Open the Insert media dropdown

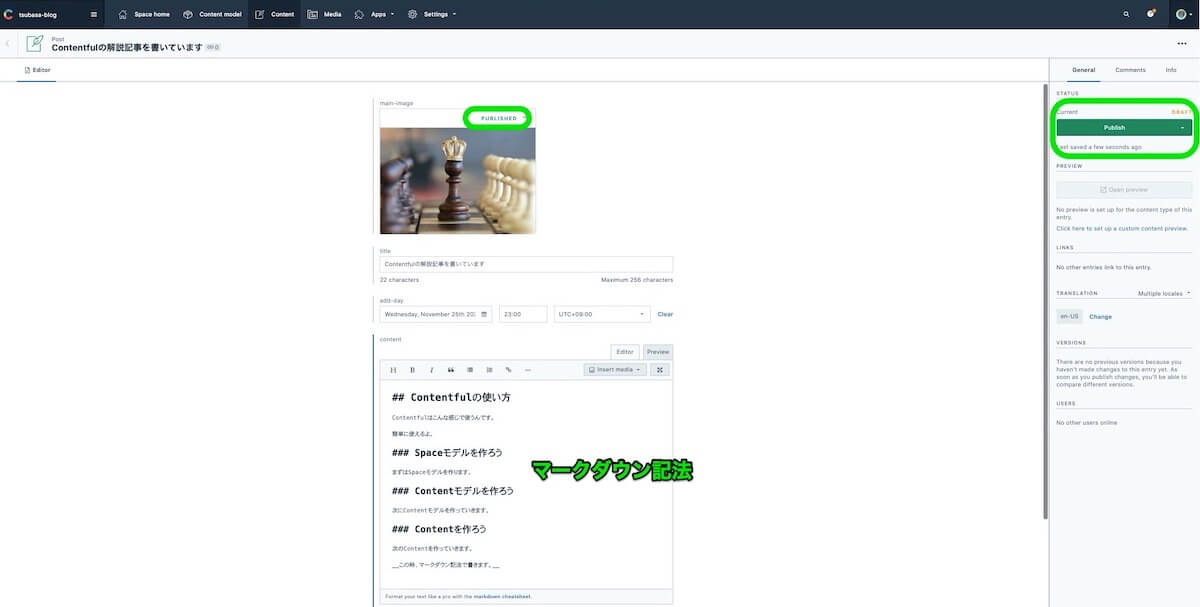[615, 370]
